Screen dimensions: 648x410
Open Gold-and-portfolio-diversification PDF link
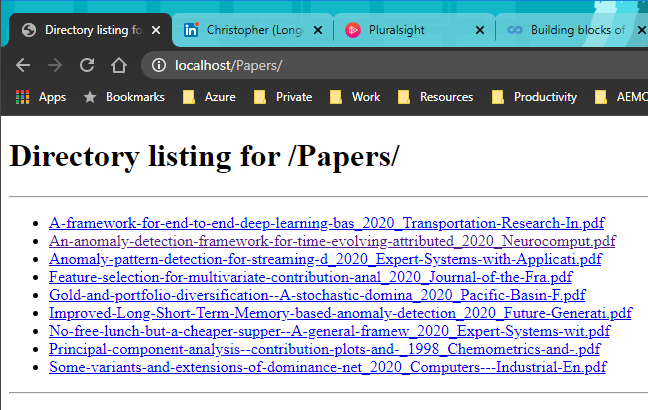coord(317,295)
